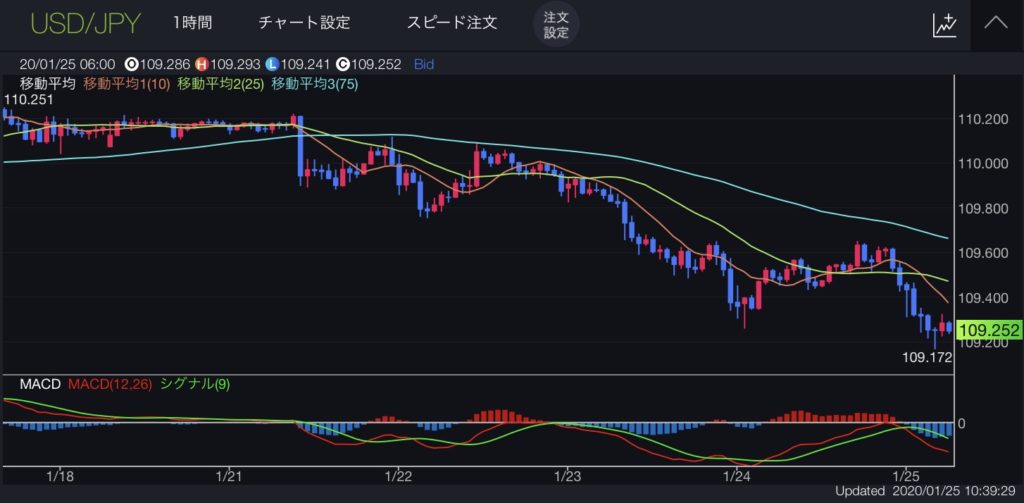1024x503 pixels.
Task: Click the 移動平均1(10) legend label
Action: pos(127,84)
